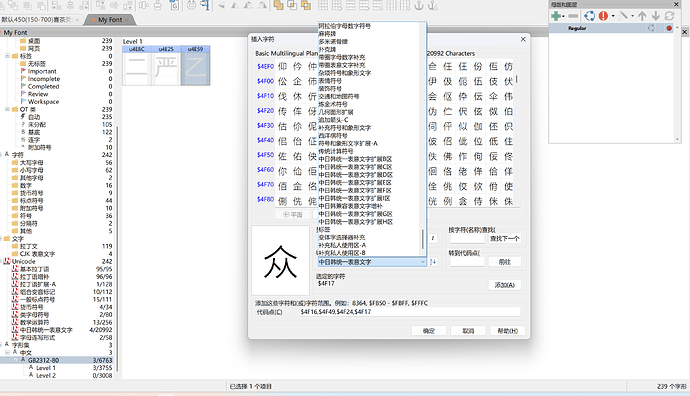Viewport: 690px width, 396px height.
Task: Select the Completed tag in the tree
Action: 43,86
